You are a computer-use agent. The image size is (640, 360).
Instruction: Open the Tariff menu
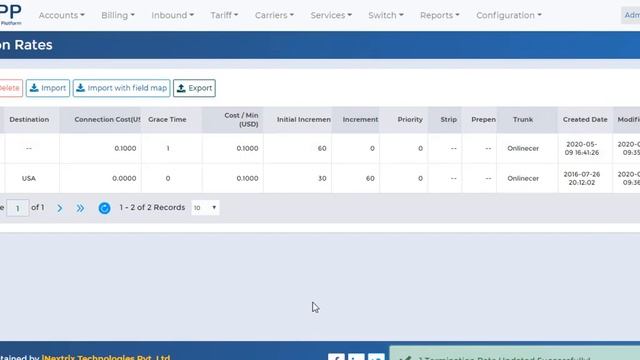[x=224, y=15]
